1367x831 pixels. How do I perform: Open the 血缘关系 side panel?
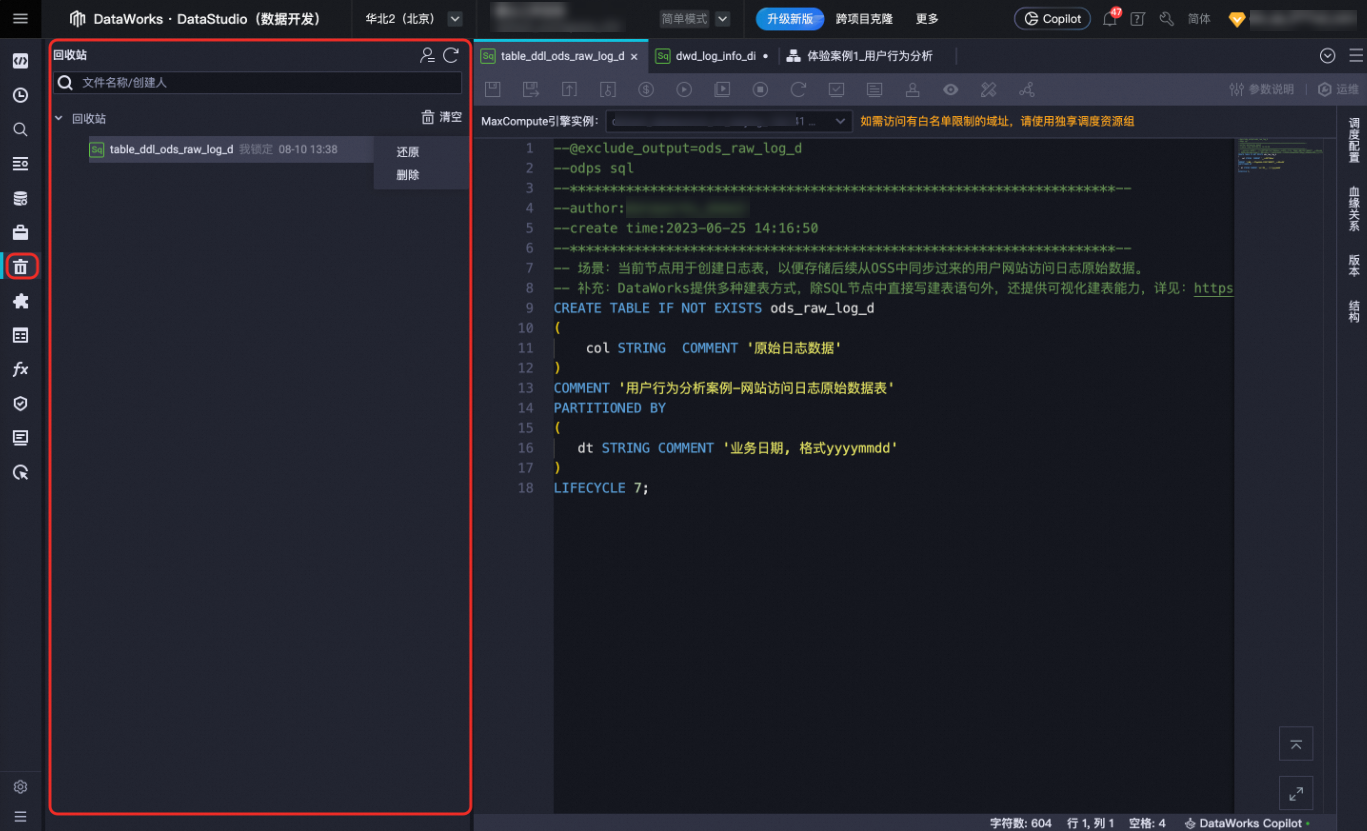pos(1353,209)
